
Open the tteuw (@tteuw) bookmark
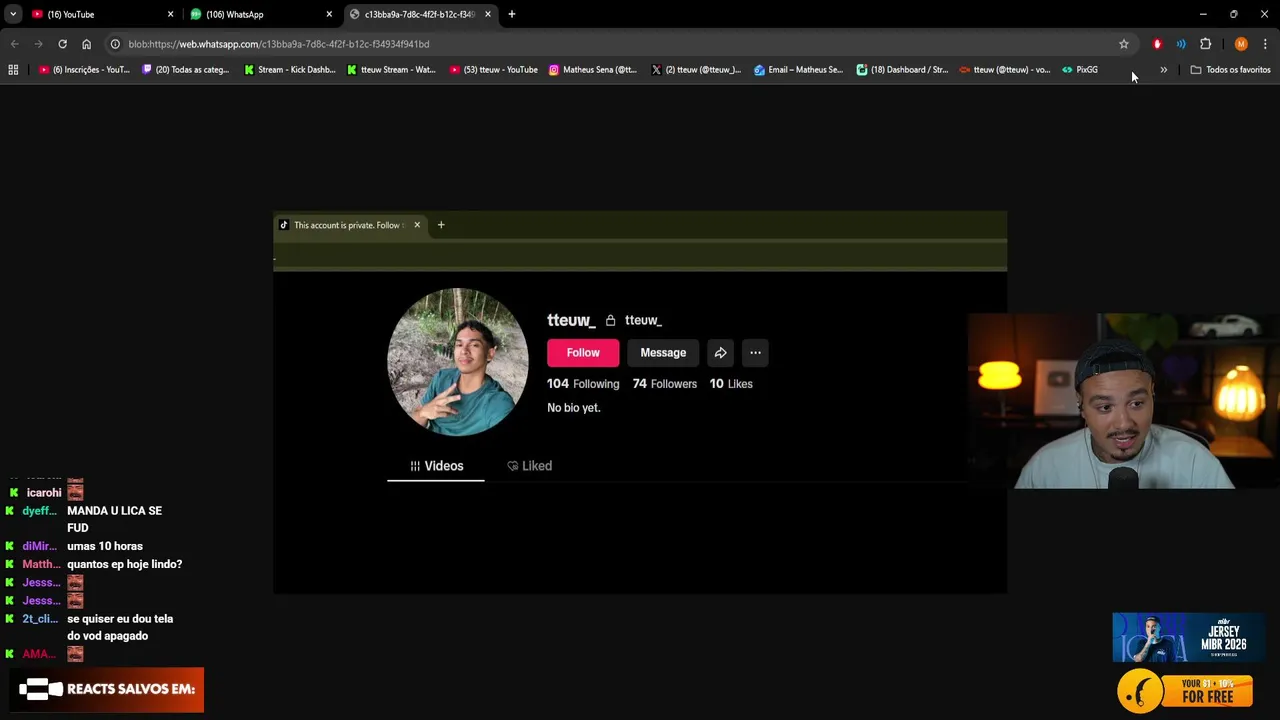pyautogui.click(x=1005, y=70)
